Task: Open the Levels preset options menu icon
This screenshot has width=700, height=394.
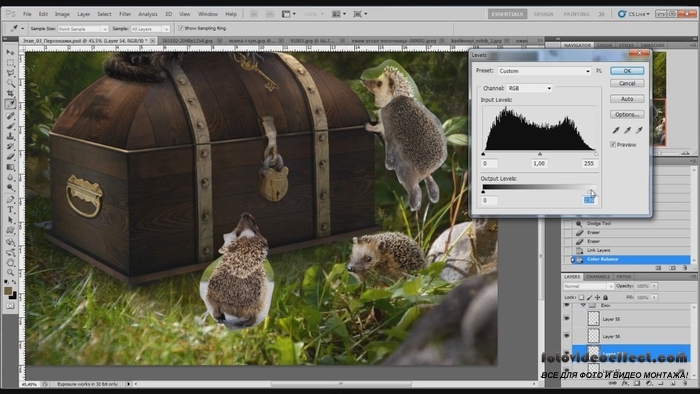Action: tap(599, 71)
